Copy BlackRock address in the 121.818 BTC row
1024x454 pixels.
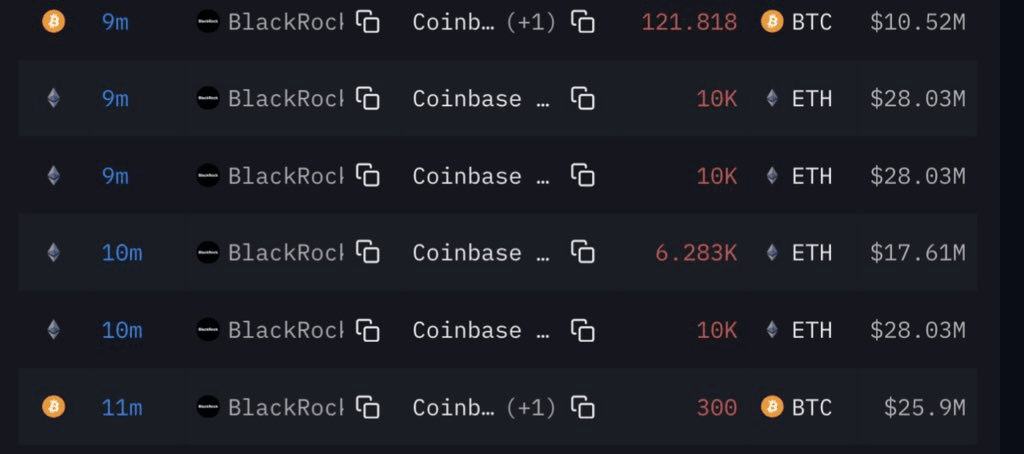click(x=369, y=22)
